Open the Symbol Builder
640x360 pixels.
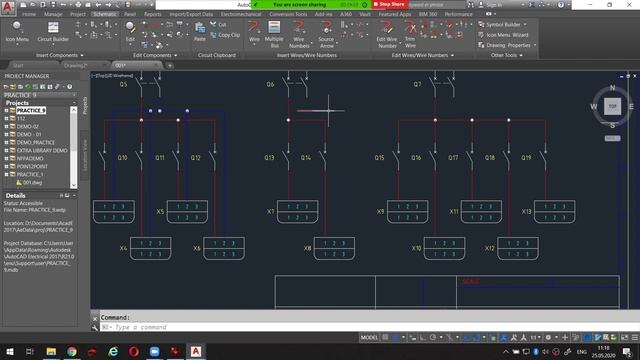pos(502,24)
